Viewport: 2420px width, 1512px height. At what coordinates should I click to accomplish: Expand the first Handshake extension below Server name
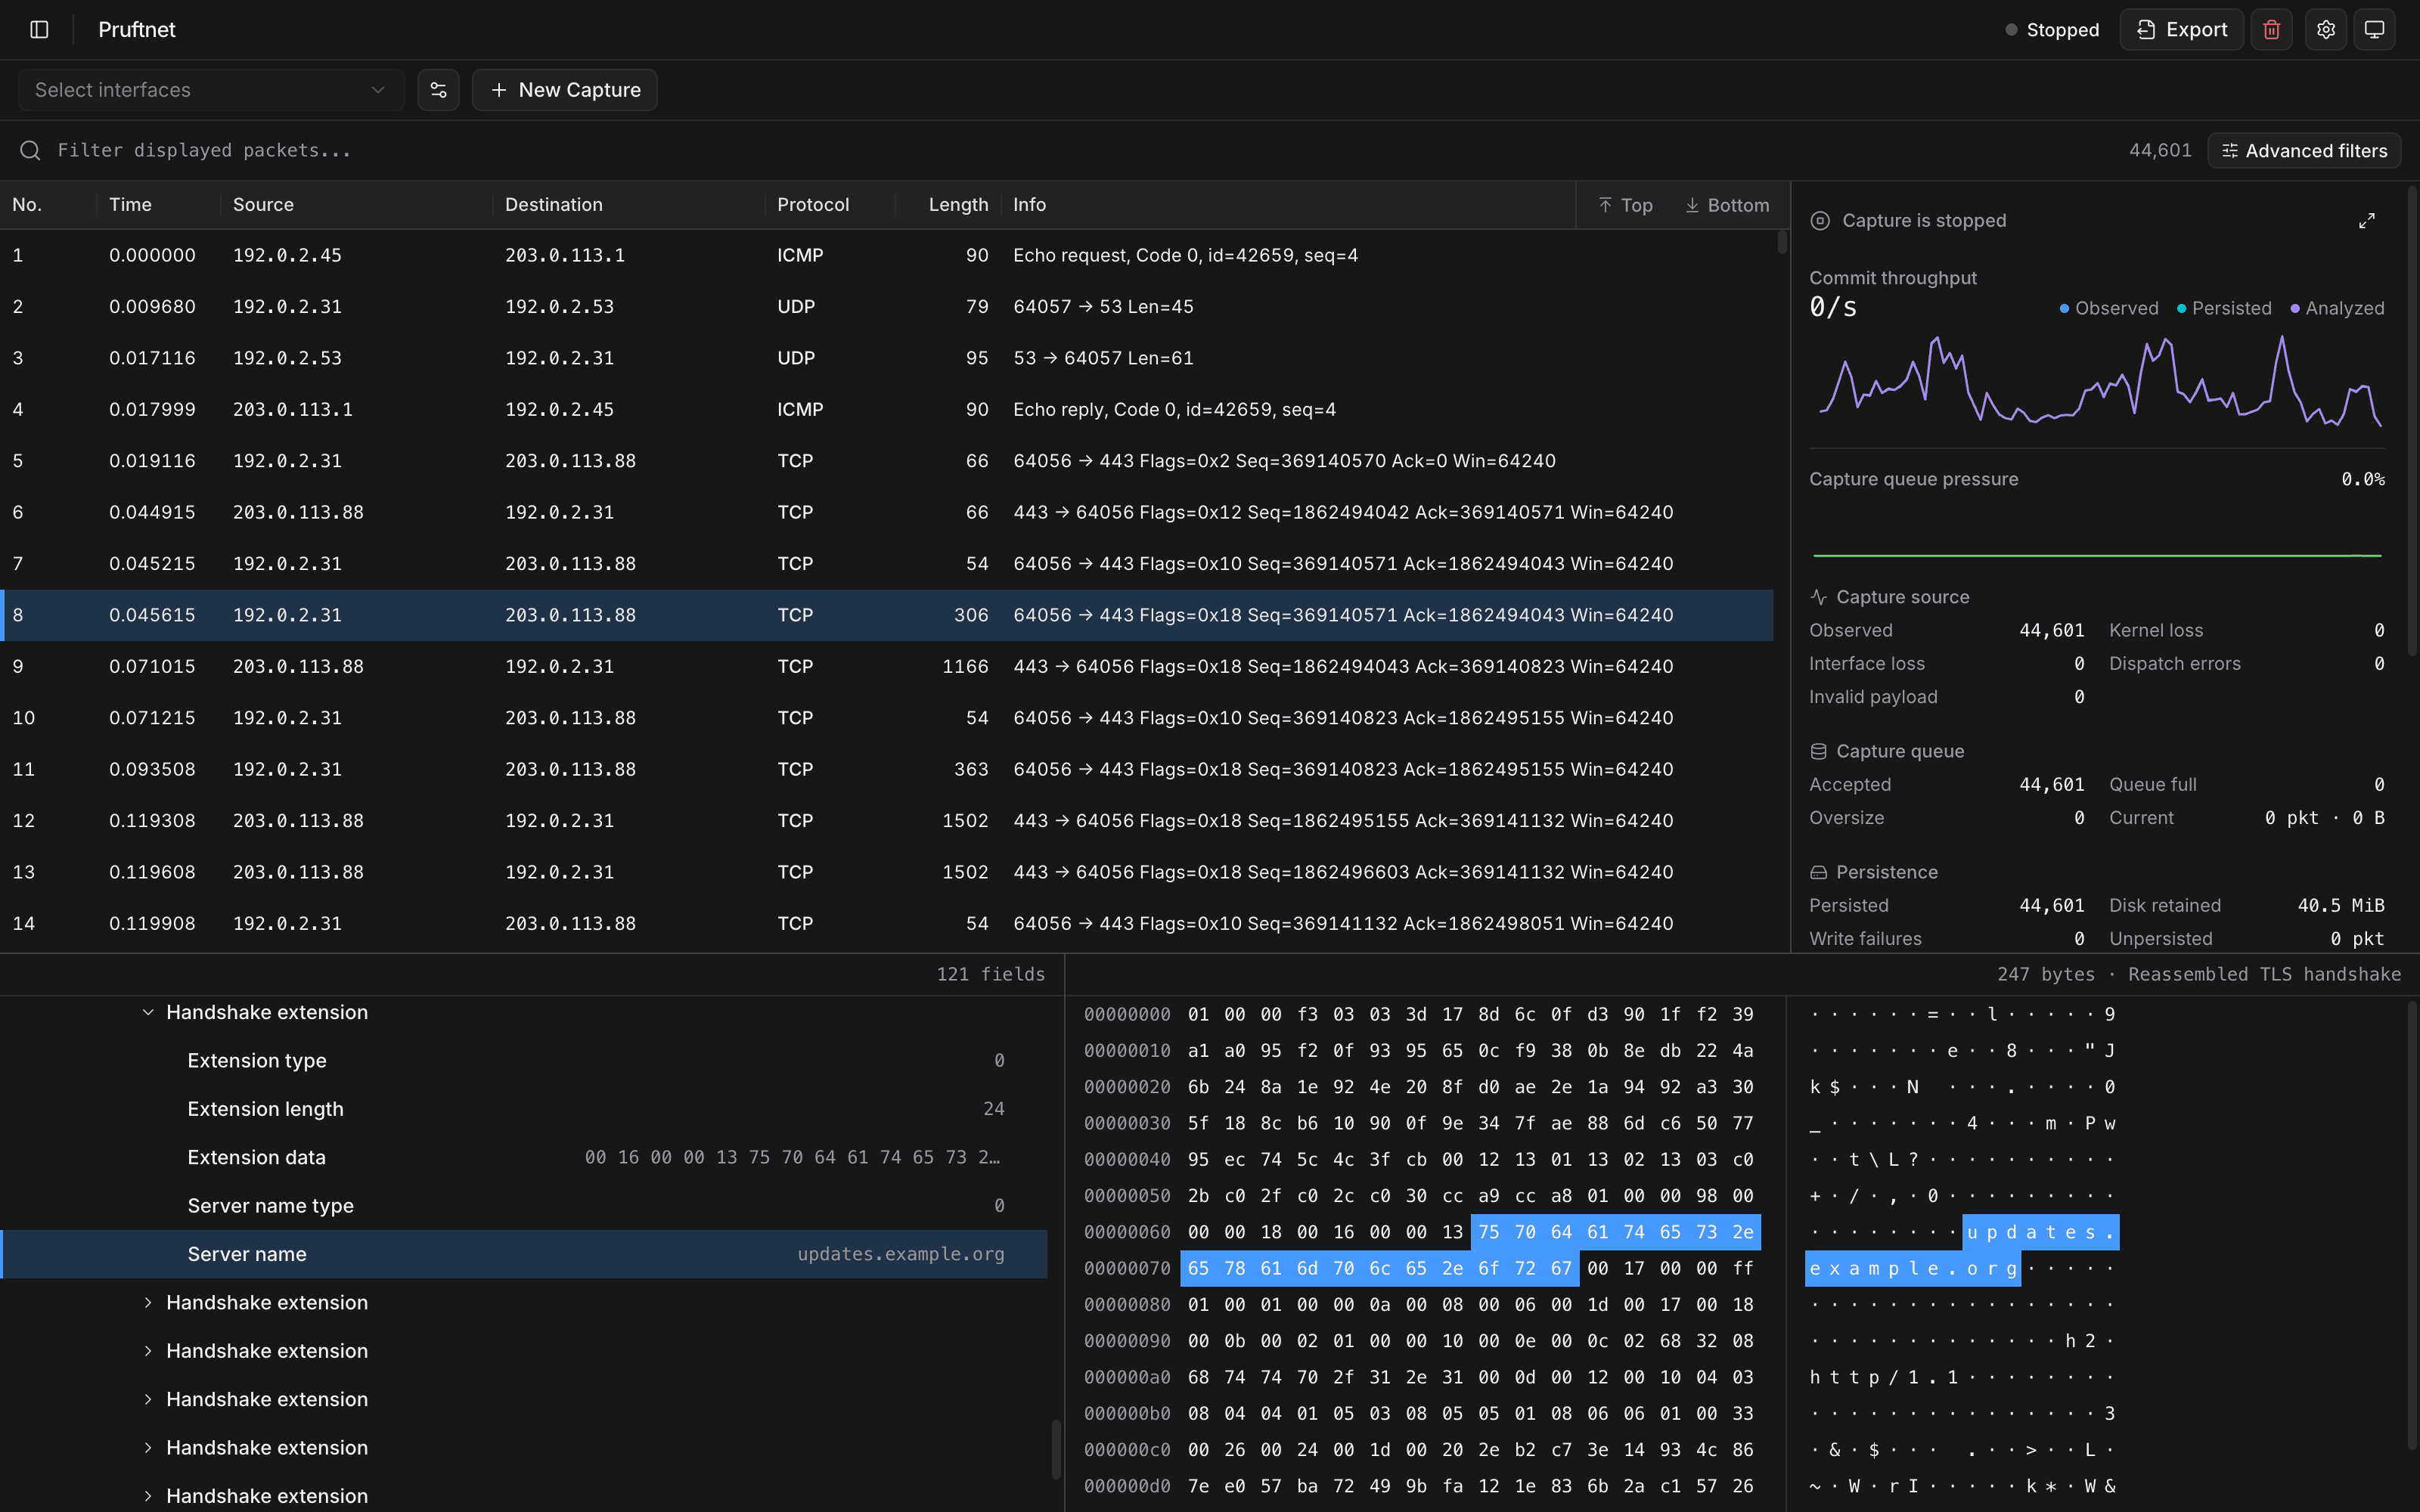pos(148,1303)
